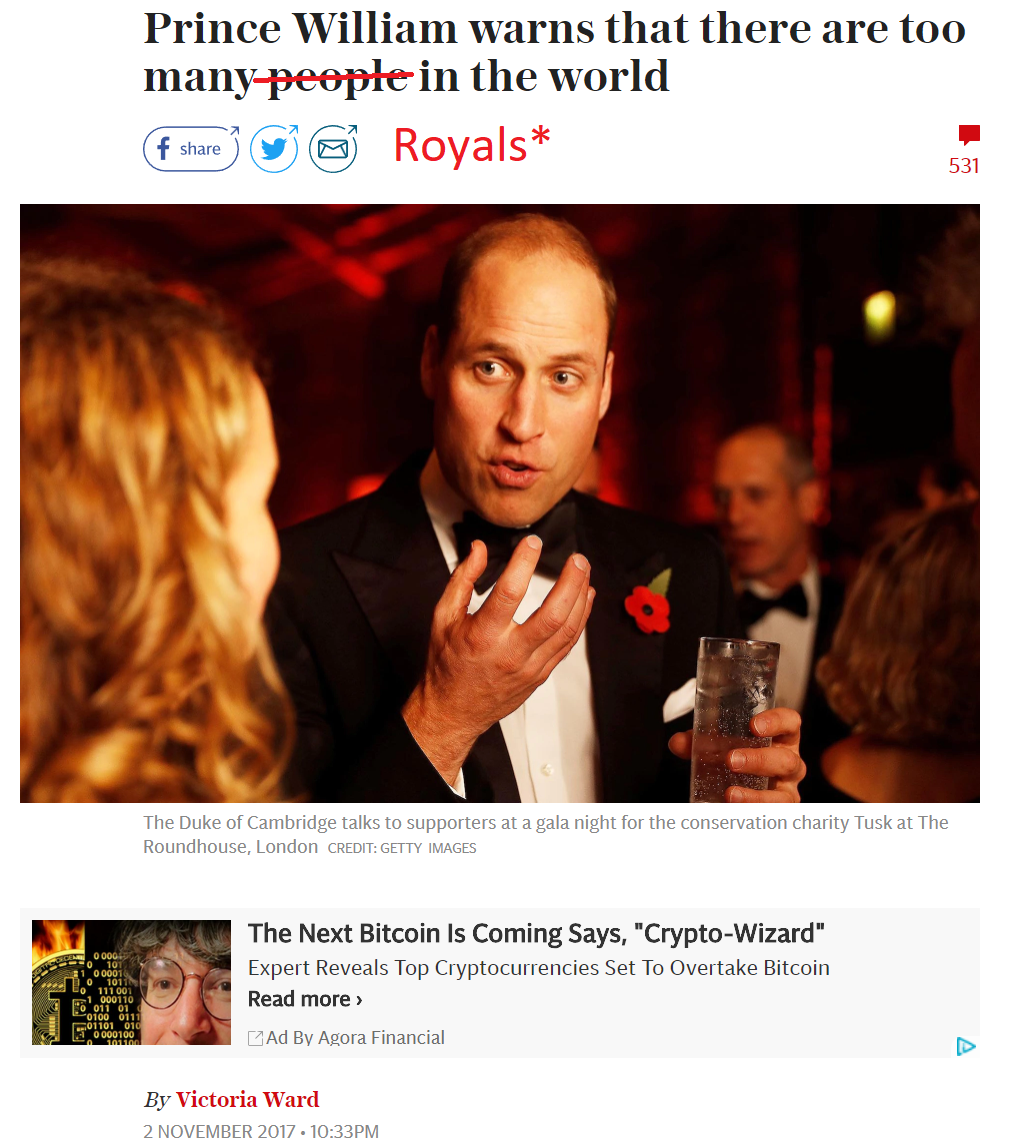1030x1148 pixels.
Task: Click the 'Ad By Agora Financial' label
Action: pyautogui.click(x=355, y=1037)
